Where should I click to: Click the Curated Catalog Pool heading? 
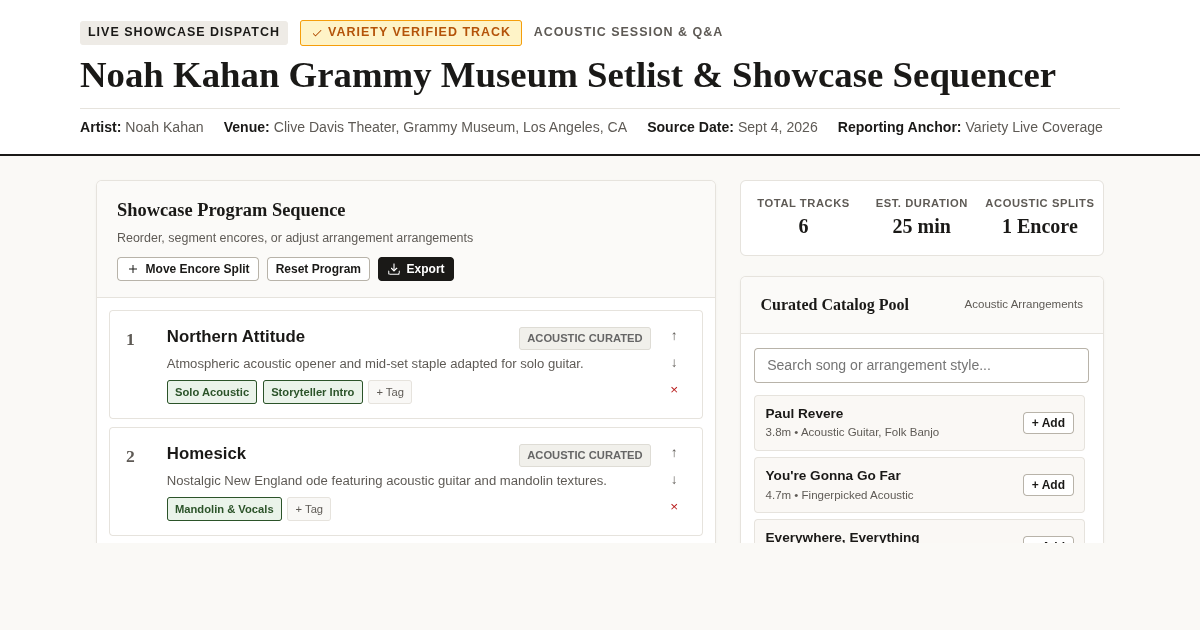835,305
